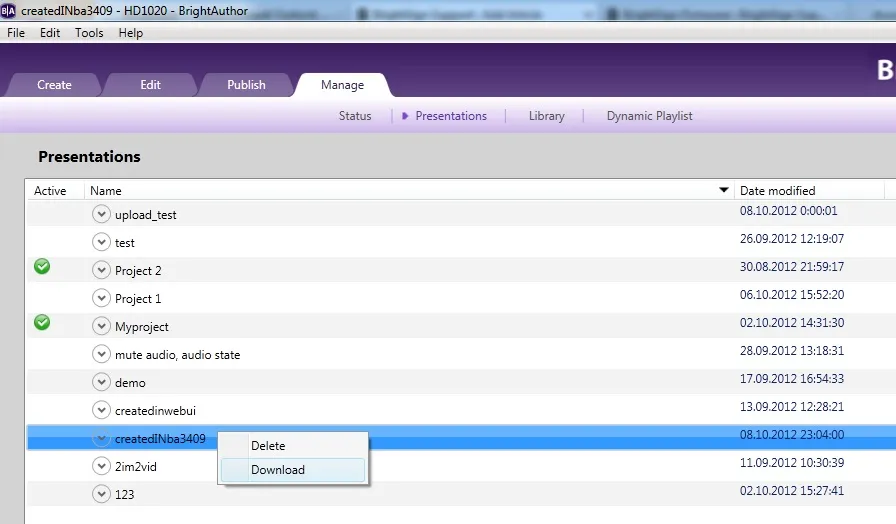
Task: Open the File menu
Action: (16, 33)
